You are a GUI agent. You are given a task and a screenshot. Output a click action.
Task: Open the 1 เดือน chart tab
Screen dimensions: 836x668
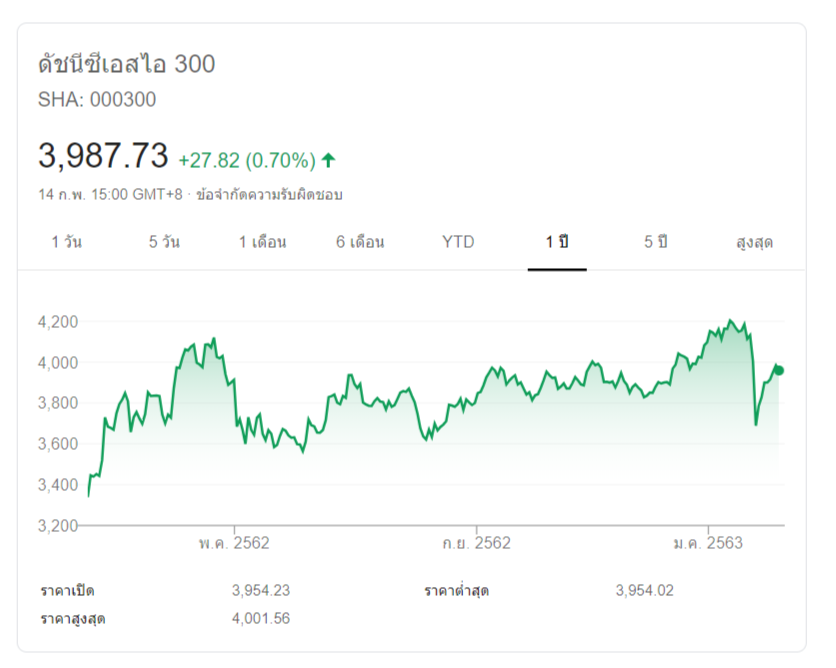[x=263, y=242]
